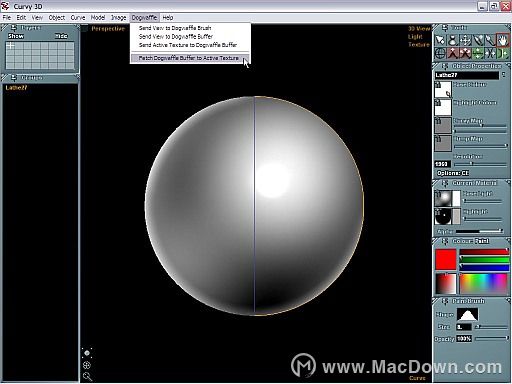
Task: Open the Help menu
Action: pos(168,18)
